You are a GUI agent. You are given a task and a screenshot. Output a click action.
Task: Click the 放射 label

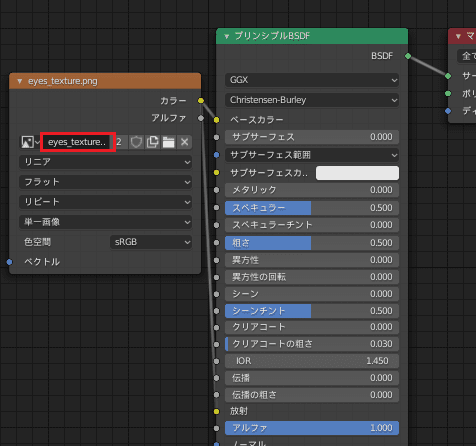[239, 411]
